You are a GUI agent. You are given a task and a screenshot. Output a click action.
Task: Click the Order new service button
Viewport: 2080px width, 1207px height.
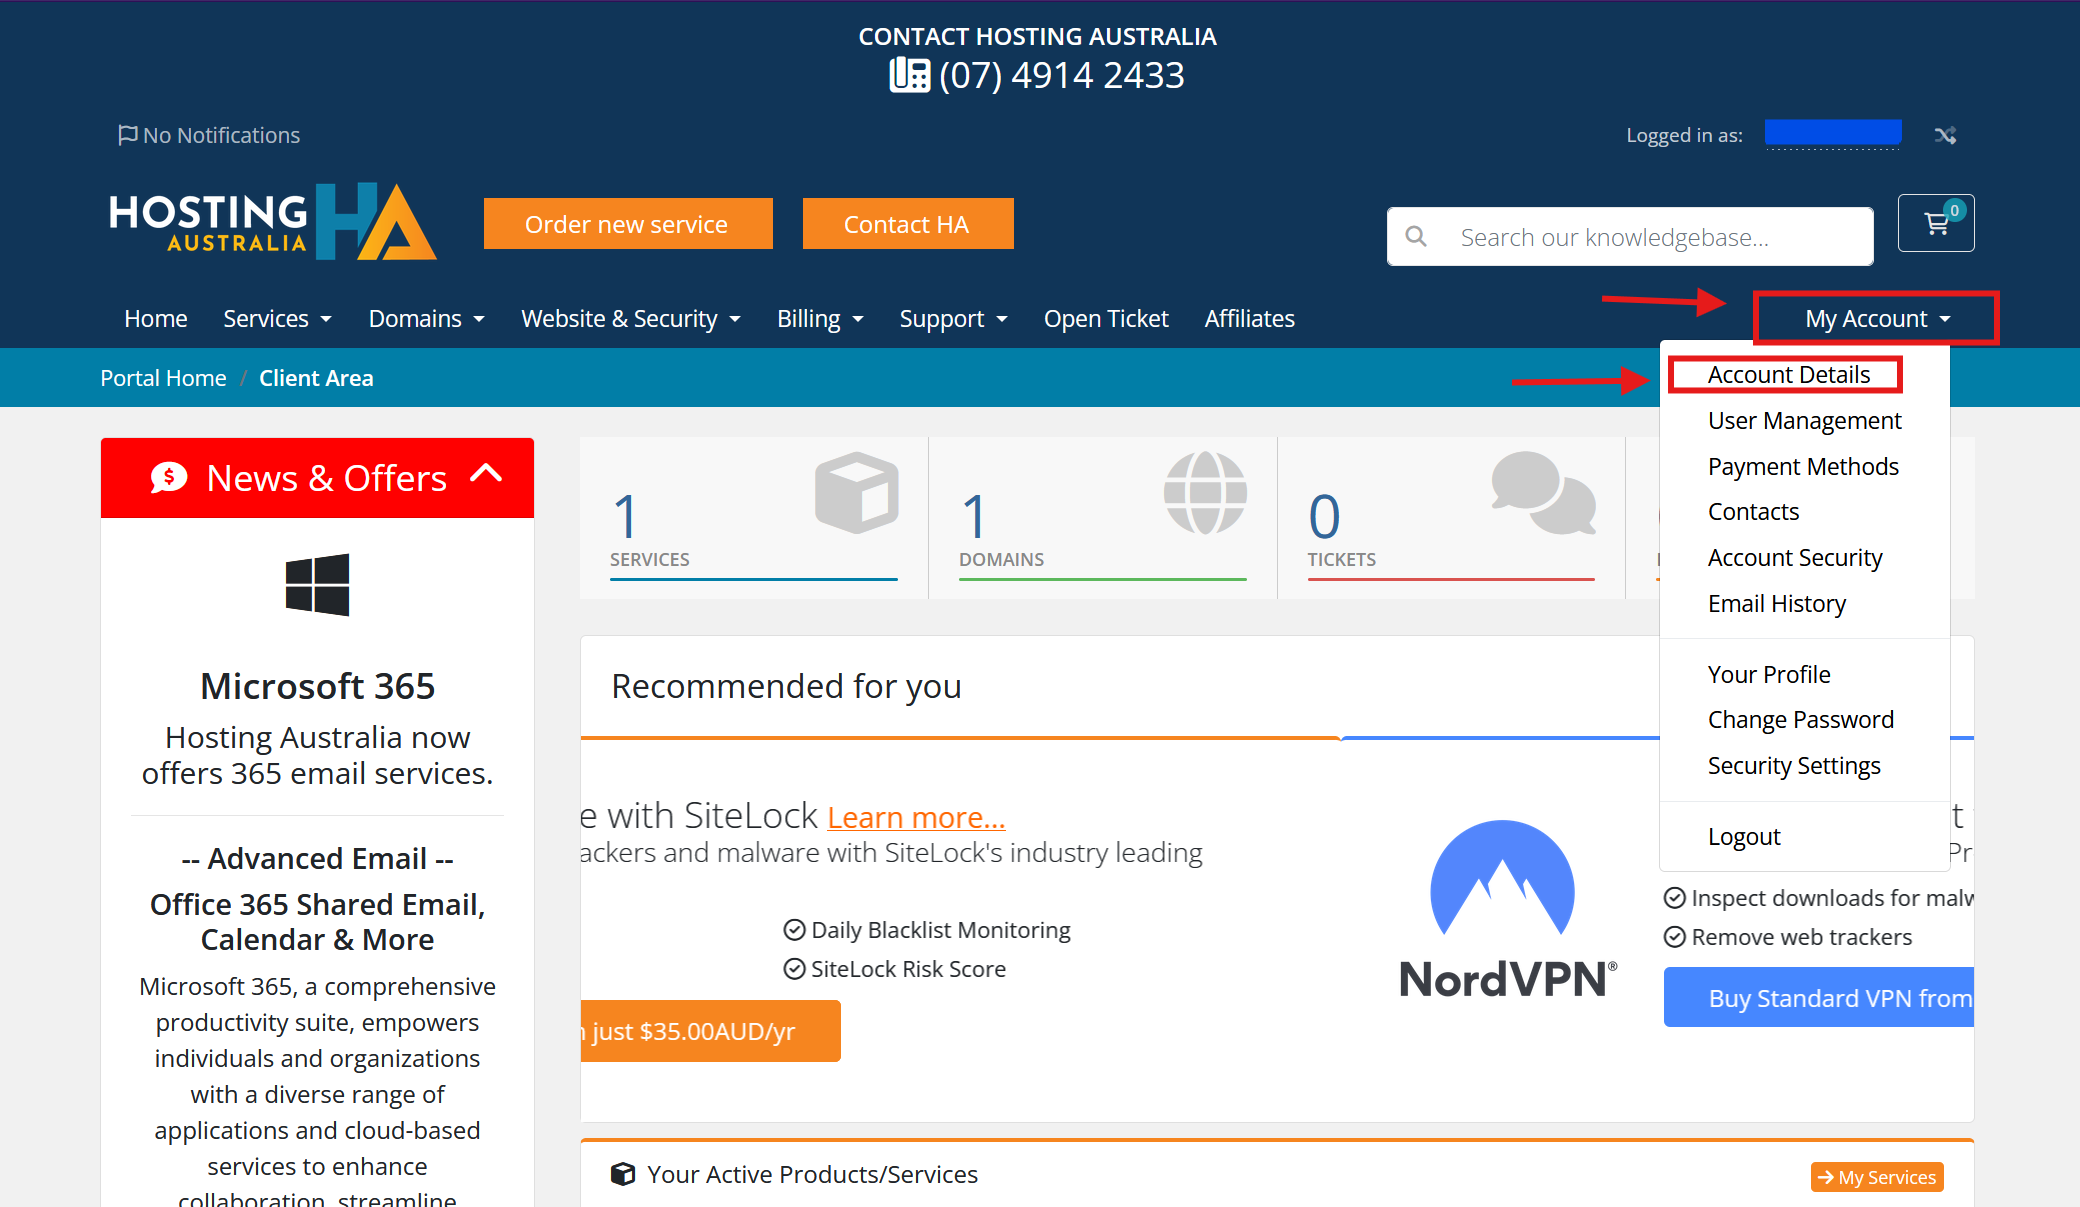tap(628, 224)
